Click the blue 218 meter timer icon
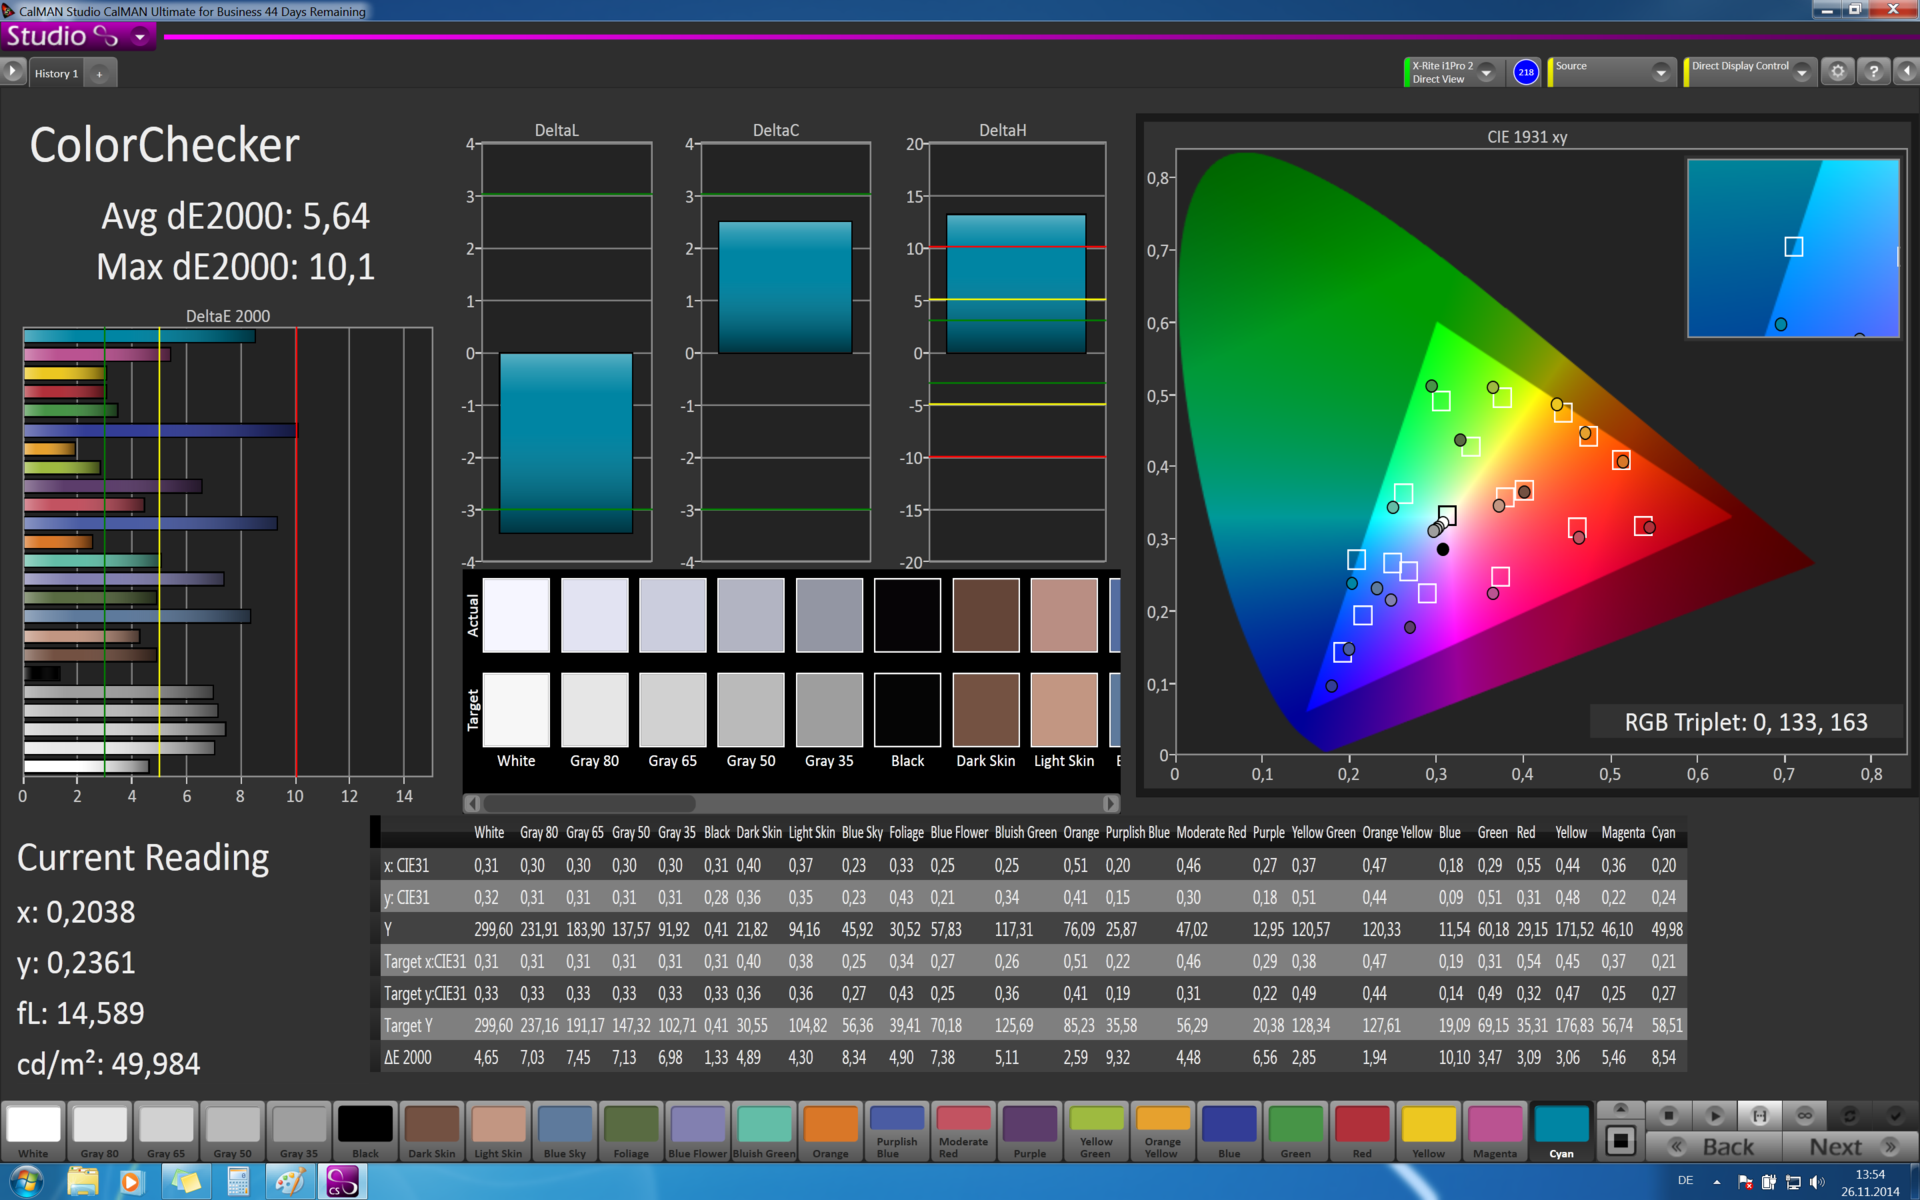The height and width of the screenshot is (1200, 1920). (1525, 72)
